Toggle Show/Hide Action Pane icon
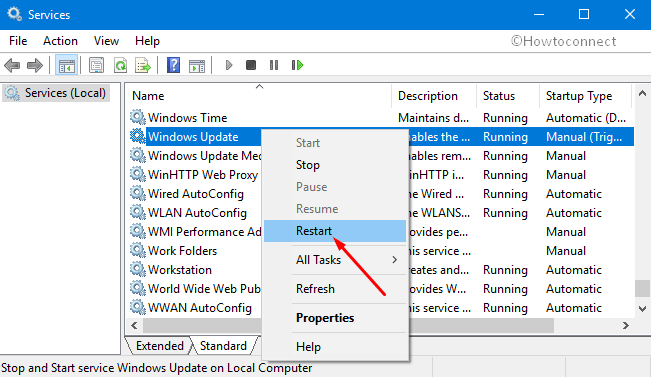This screenshot has height=377, width=651. coord(197,65)
